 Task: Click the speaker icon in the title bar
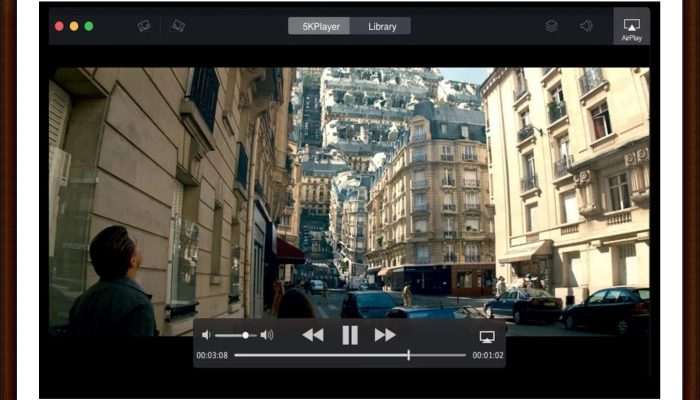coord(586,26)
